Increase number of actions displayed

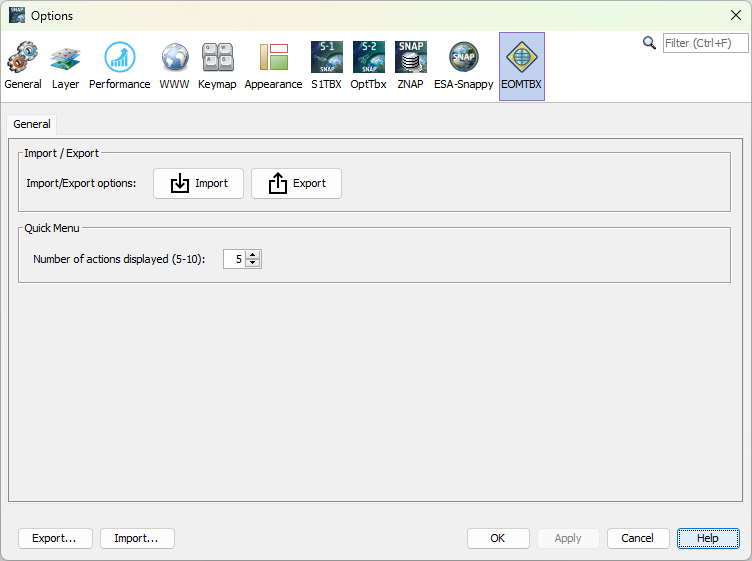click(x=253, y=255)
